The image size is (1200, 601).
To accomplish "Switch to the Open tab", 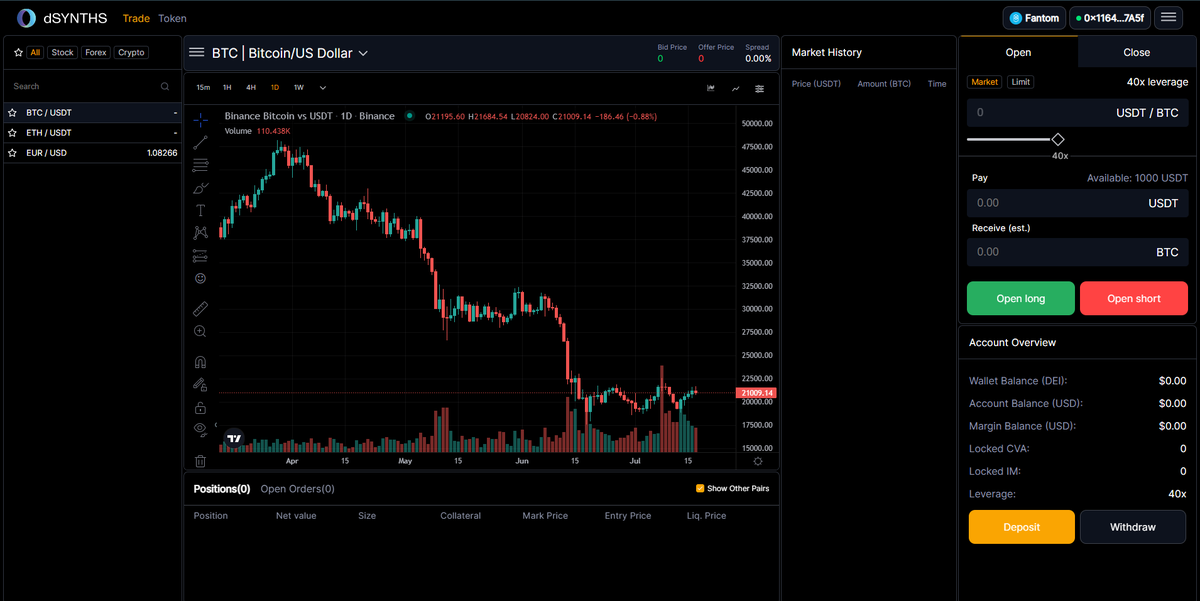I will 1018,52.
